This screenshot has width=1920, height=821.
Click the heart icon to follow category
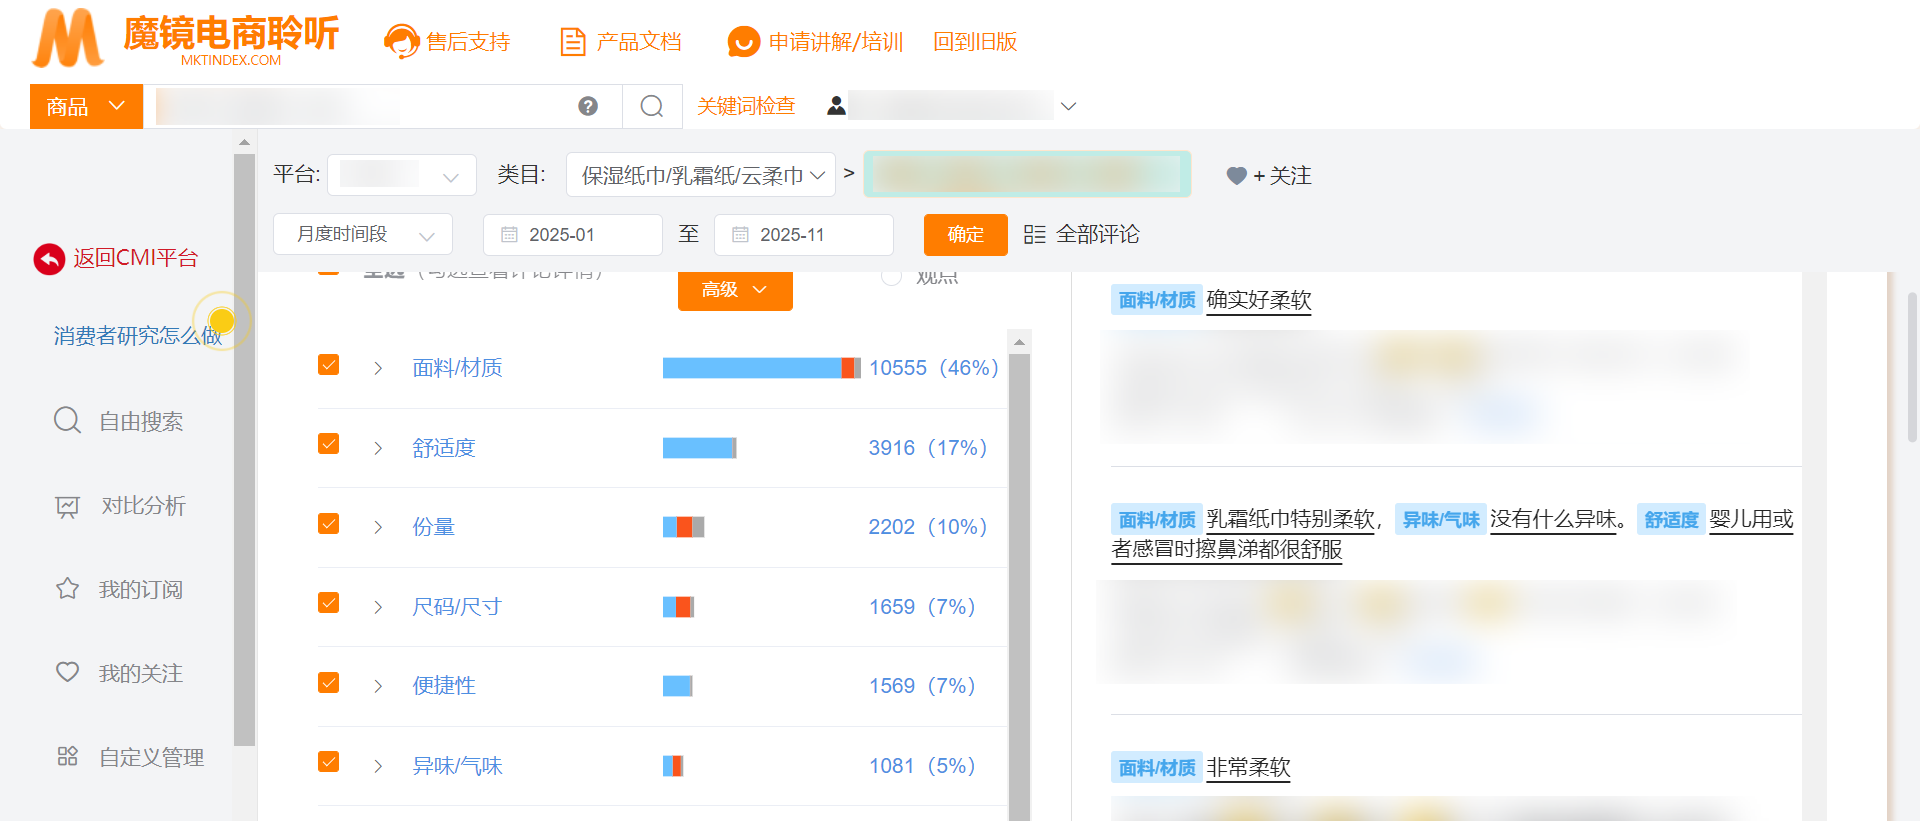click(1236, 176)
